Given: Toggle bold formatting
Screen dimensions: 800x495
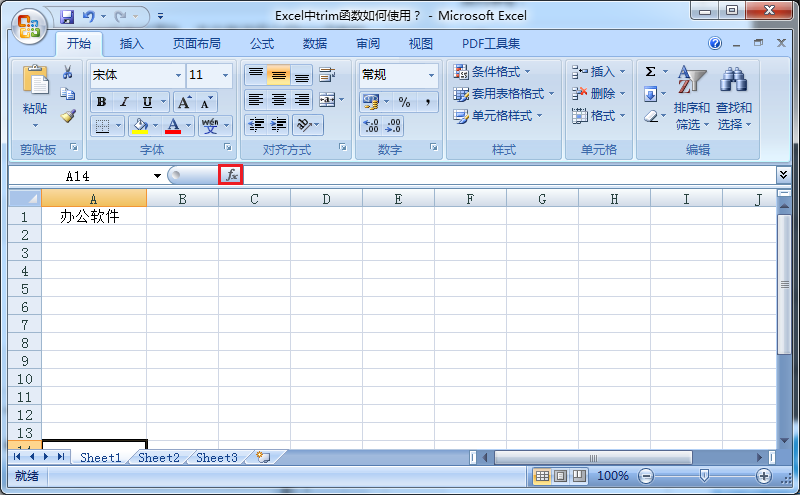Looking at the screenshot, I should coord(101,102).
